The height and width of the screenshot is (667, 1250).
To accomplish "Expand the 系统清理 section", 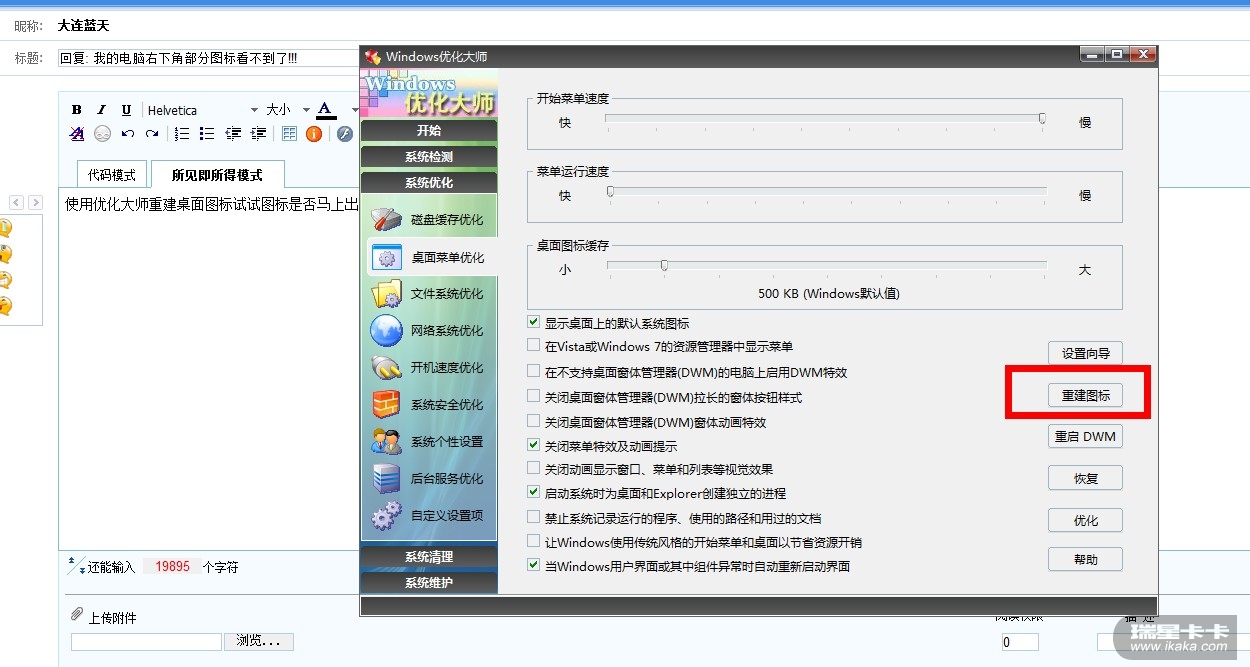I will point(429,557).
